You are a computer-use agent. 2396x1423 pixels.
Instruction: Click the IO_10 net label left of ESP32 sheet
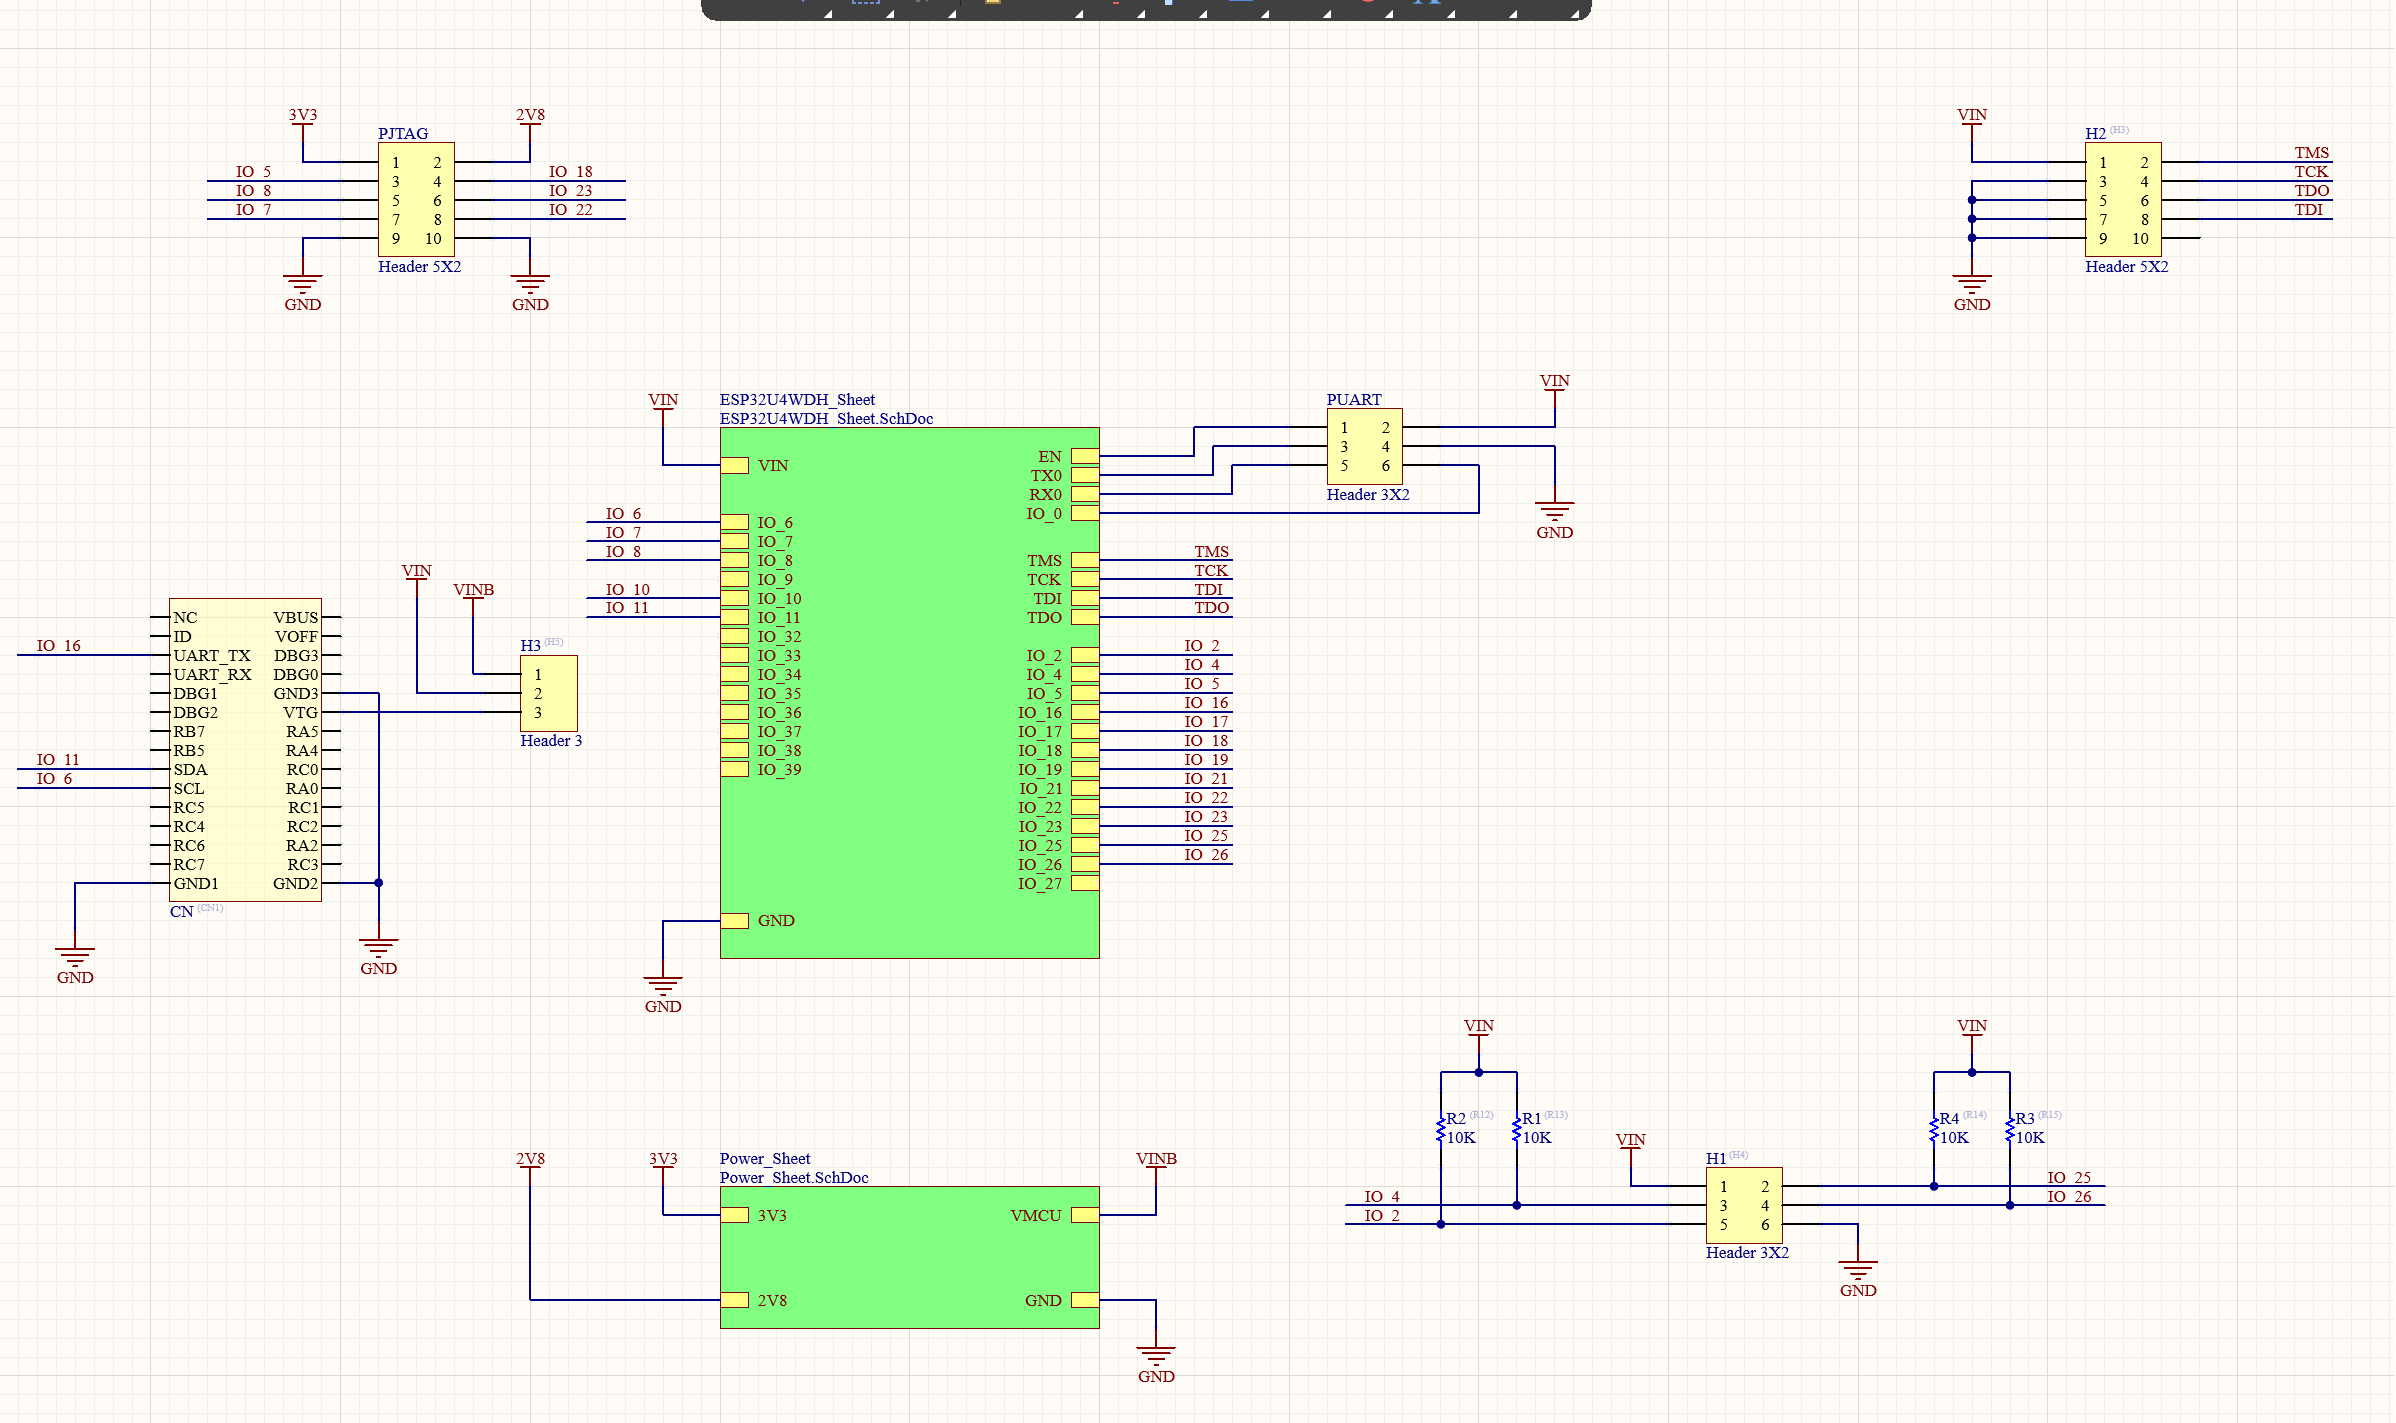627,590
